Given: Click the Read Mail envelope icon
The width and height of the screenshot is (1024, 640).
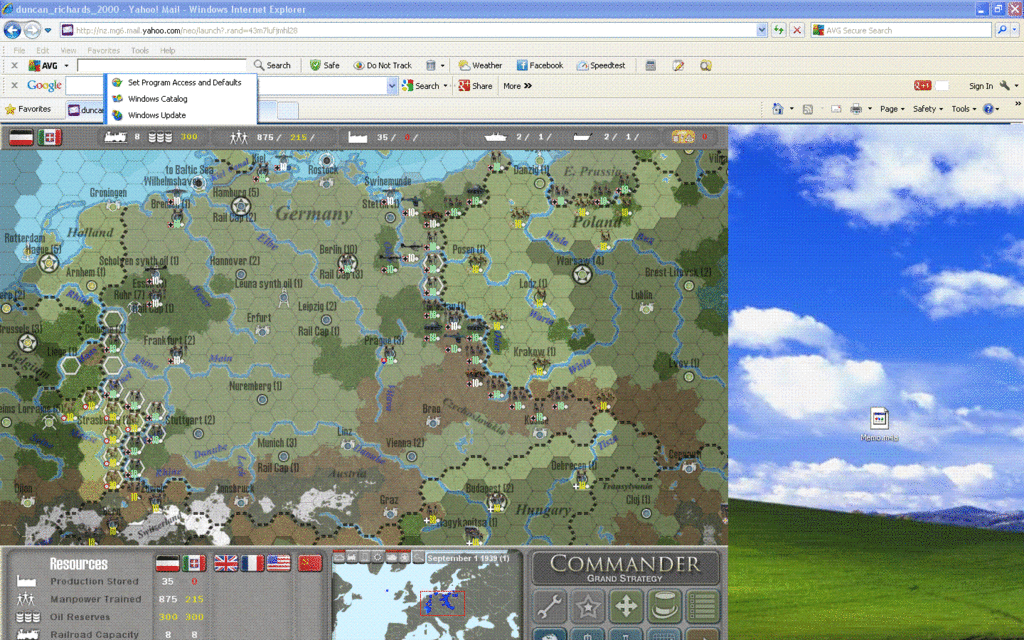Looking at the screenshot, I should pyautogui.click(x=836, y=109).
